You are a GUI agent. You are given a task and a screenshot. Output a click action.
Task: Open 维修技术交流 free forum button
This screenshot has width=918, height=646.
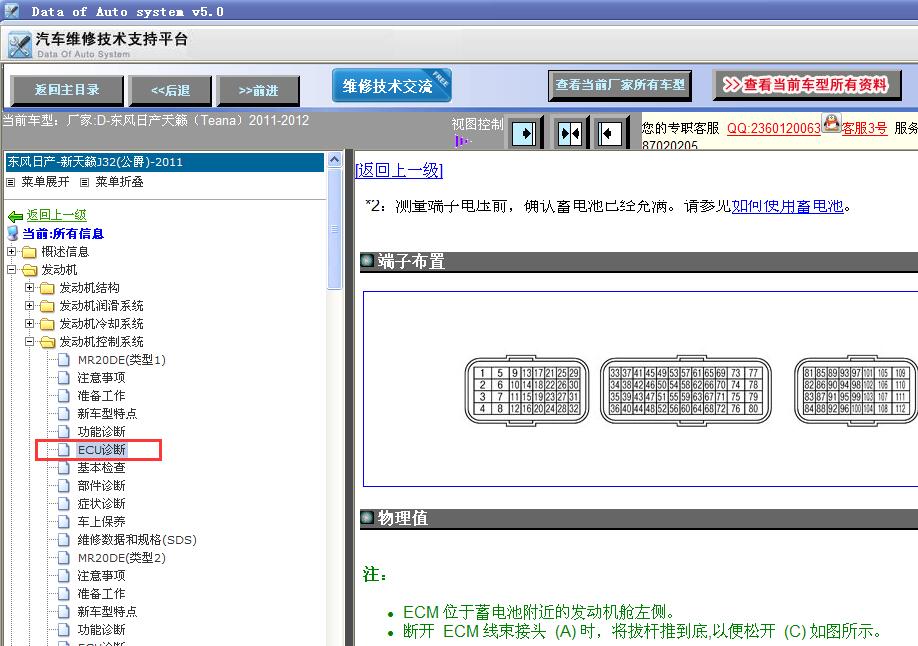(x=391, y=86)
